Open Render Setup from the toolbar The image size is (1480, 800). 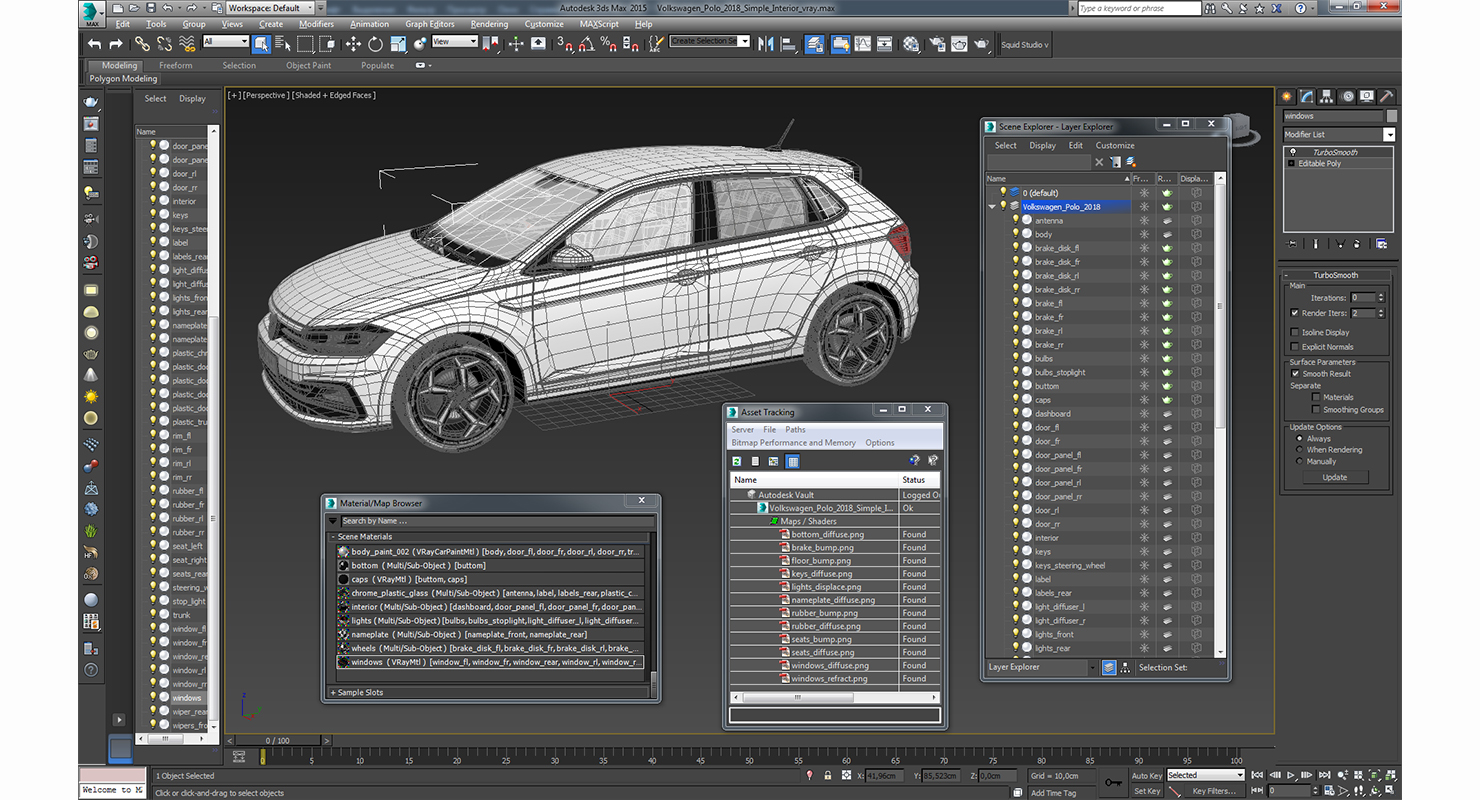coord(937,44)
